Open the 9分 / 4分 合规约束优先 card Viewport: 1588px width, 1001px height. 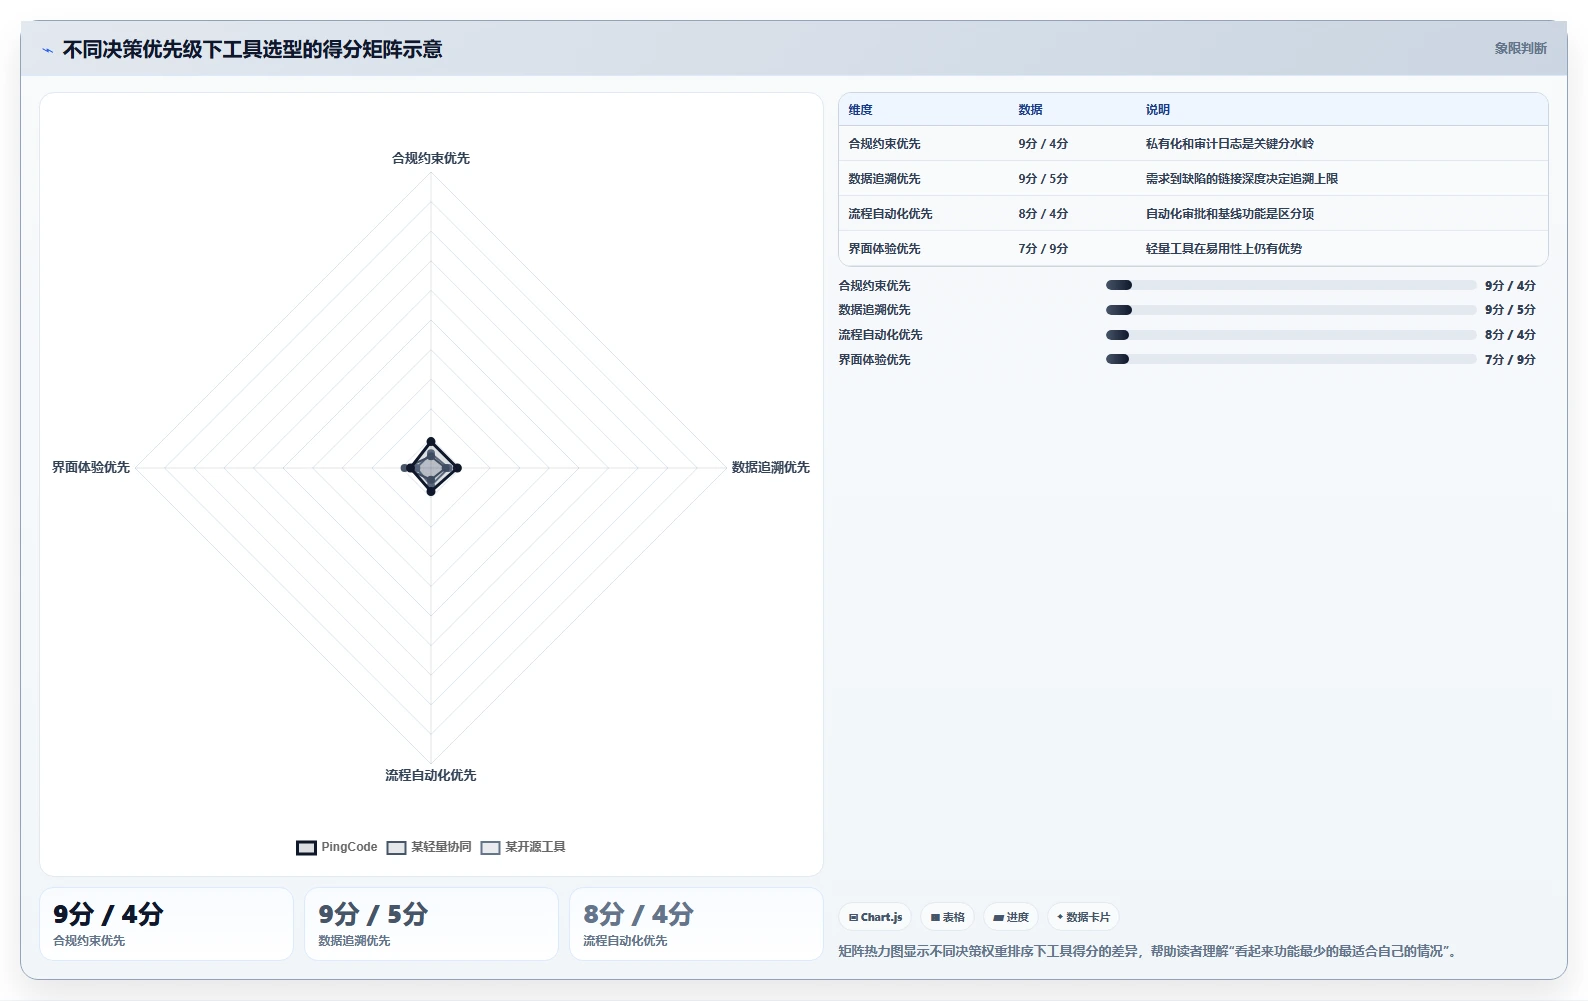click(x=166, y=924)
